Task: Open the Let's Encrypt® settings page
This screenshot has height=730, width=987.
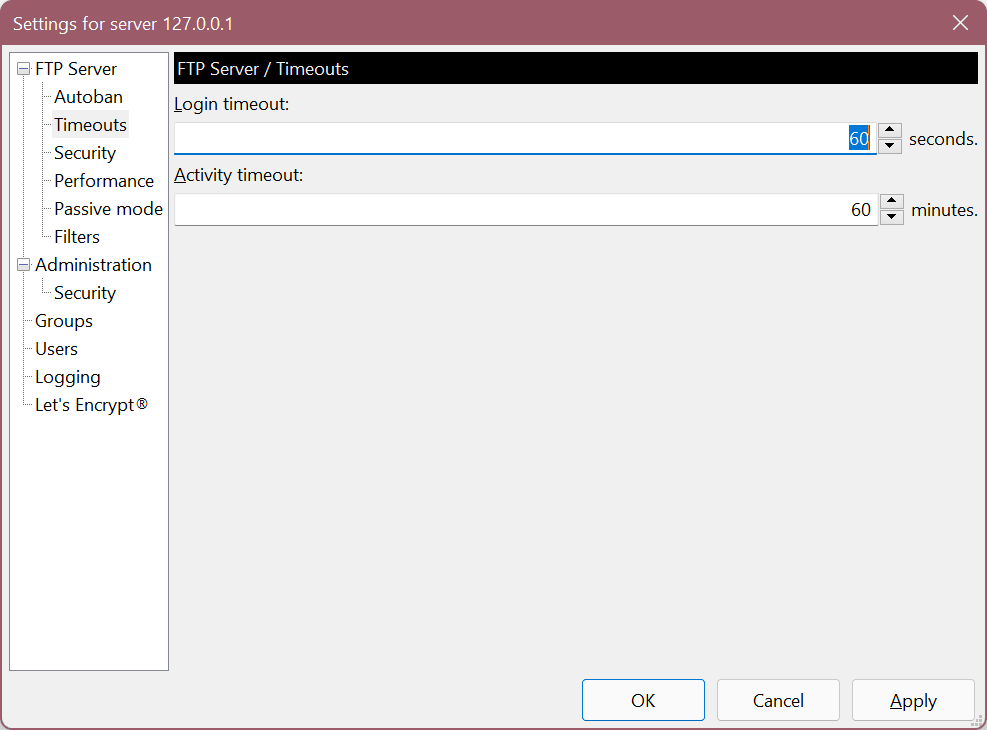Action: pyautogui.click(x=91, y=404)
